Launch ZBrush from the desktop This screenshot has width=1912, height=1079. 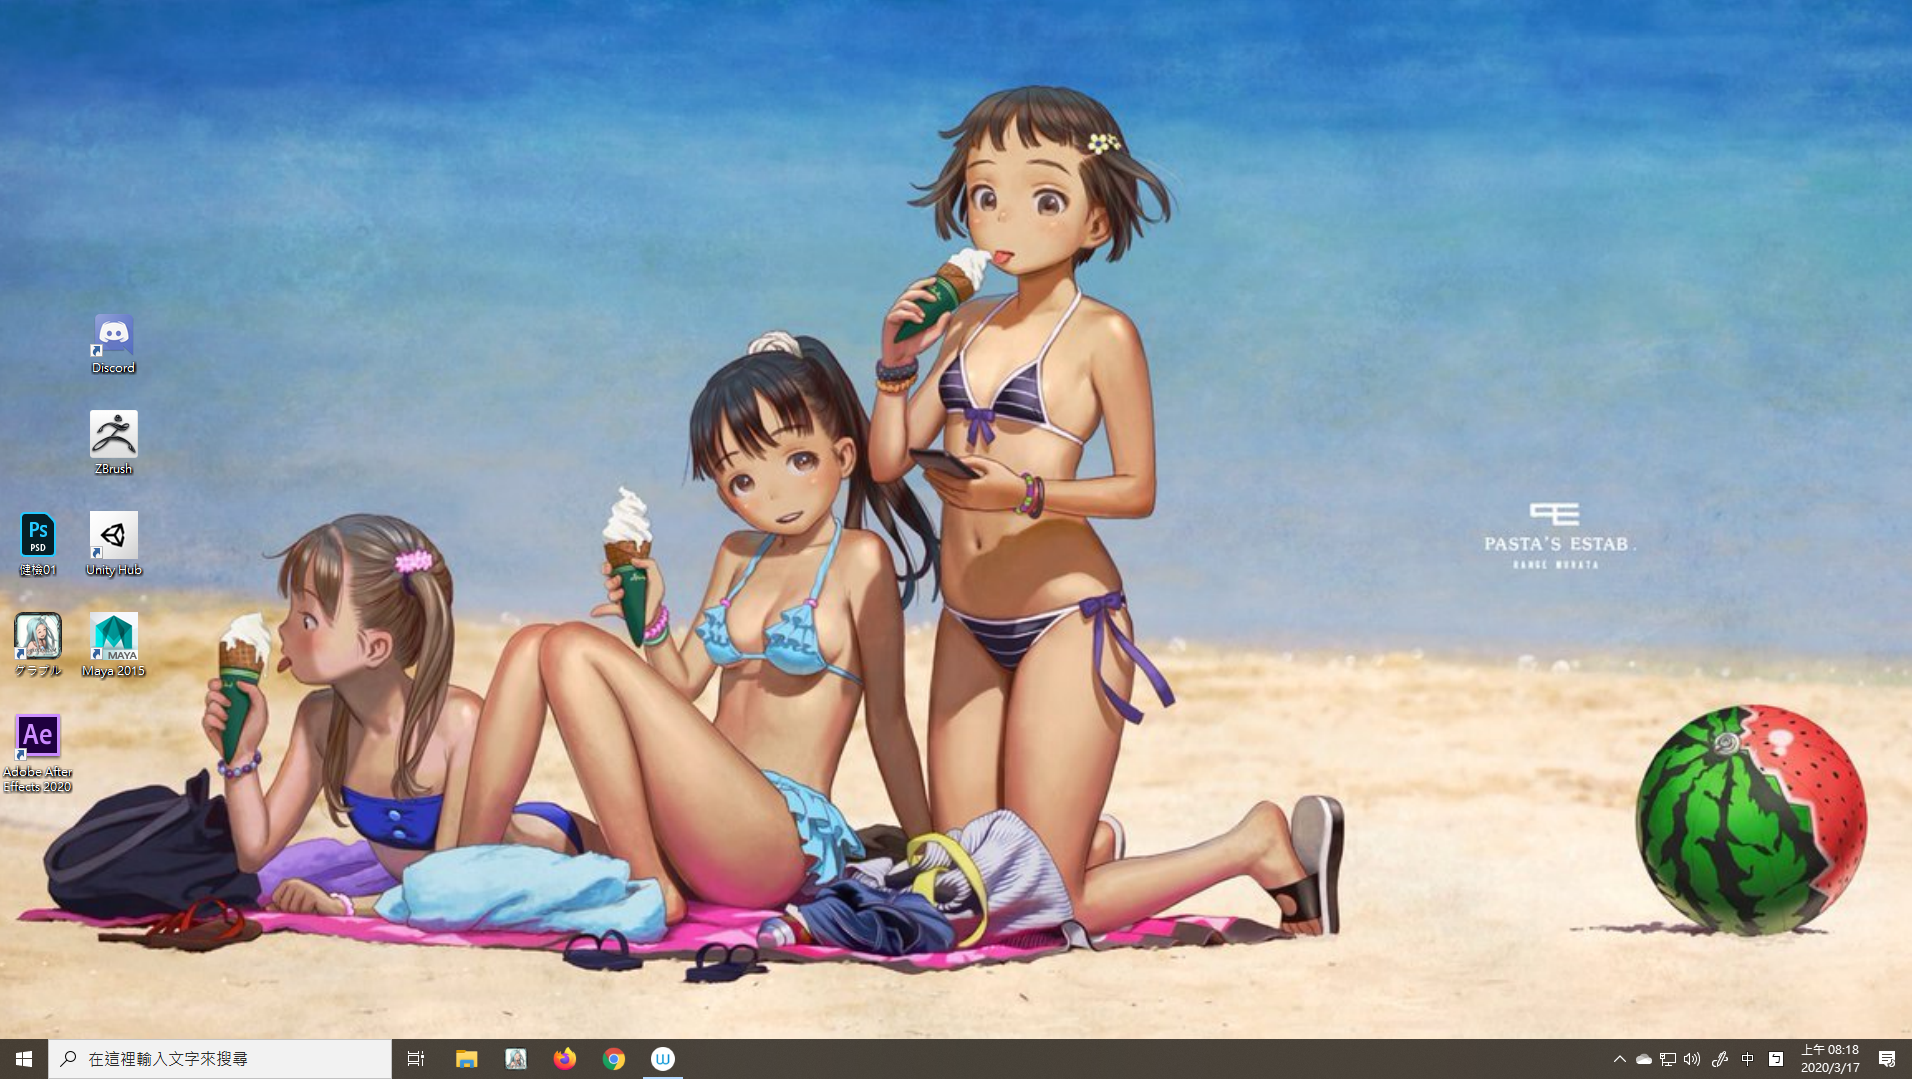pos(113,443)
